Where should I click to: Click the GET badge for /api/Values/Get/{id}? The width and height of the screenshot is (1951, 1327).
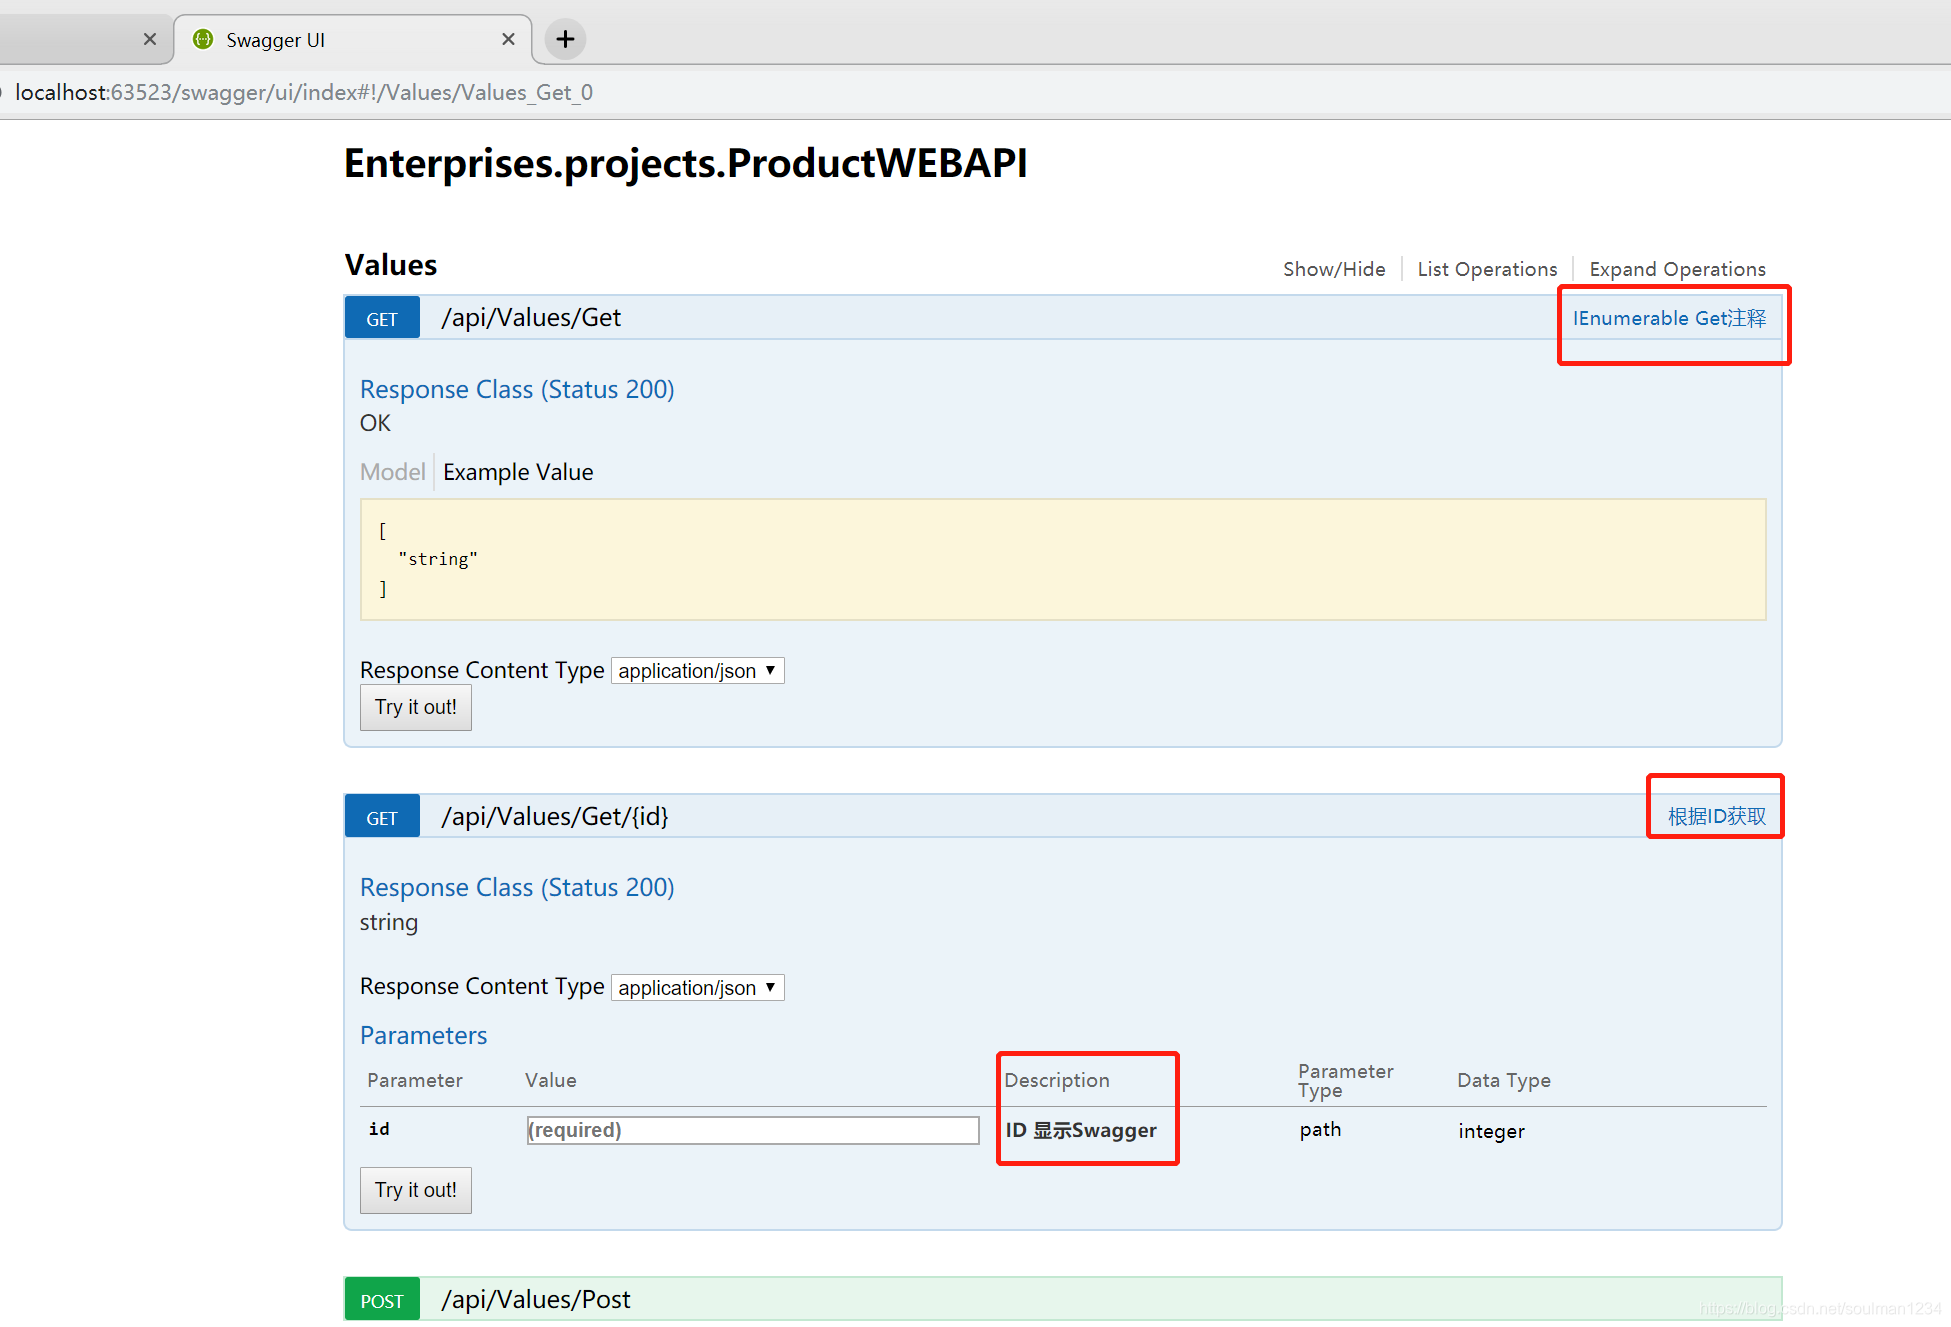pos(382,818)
